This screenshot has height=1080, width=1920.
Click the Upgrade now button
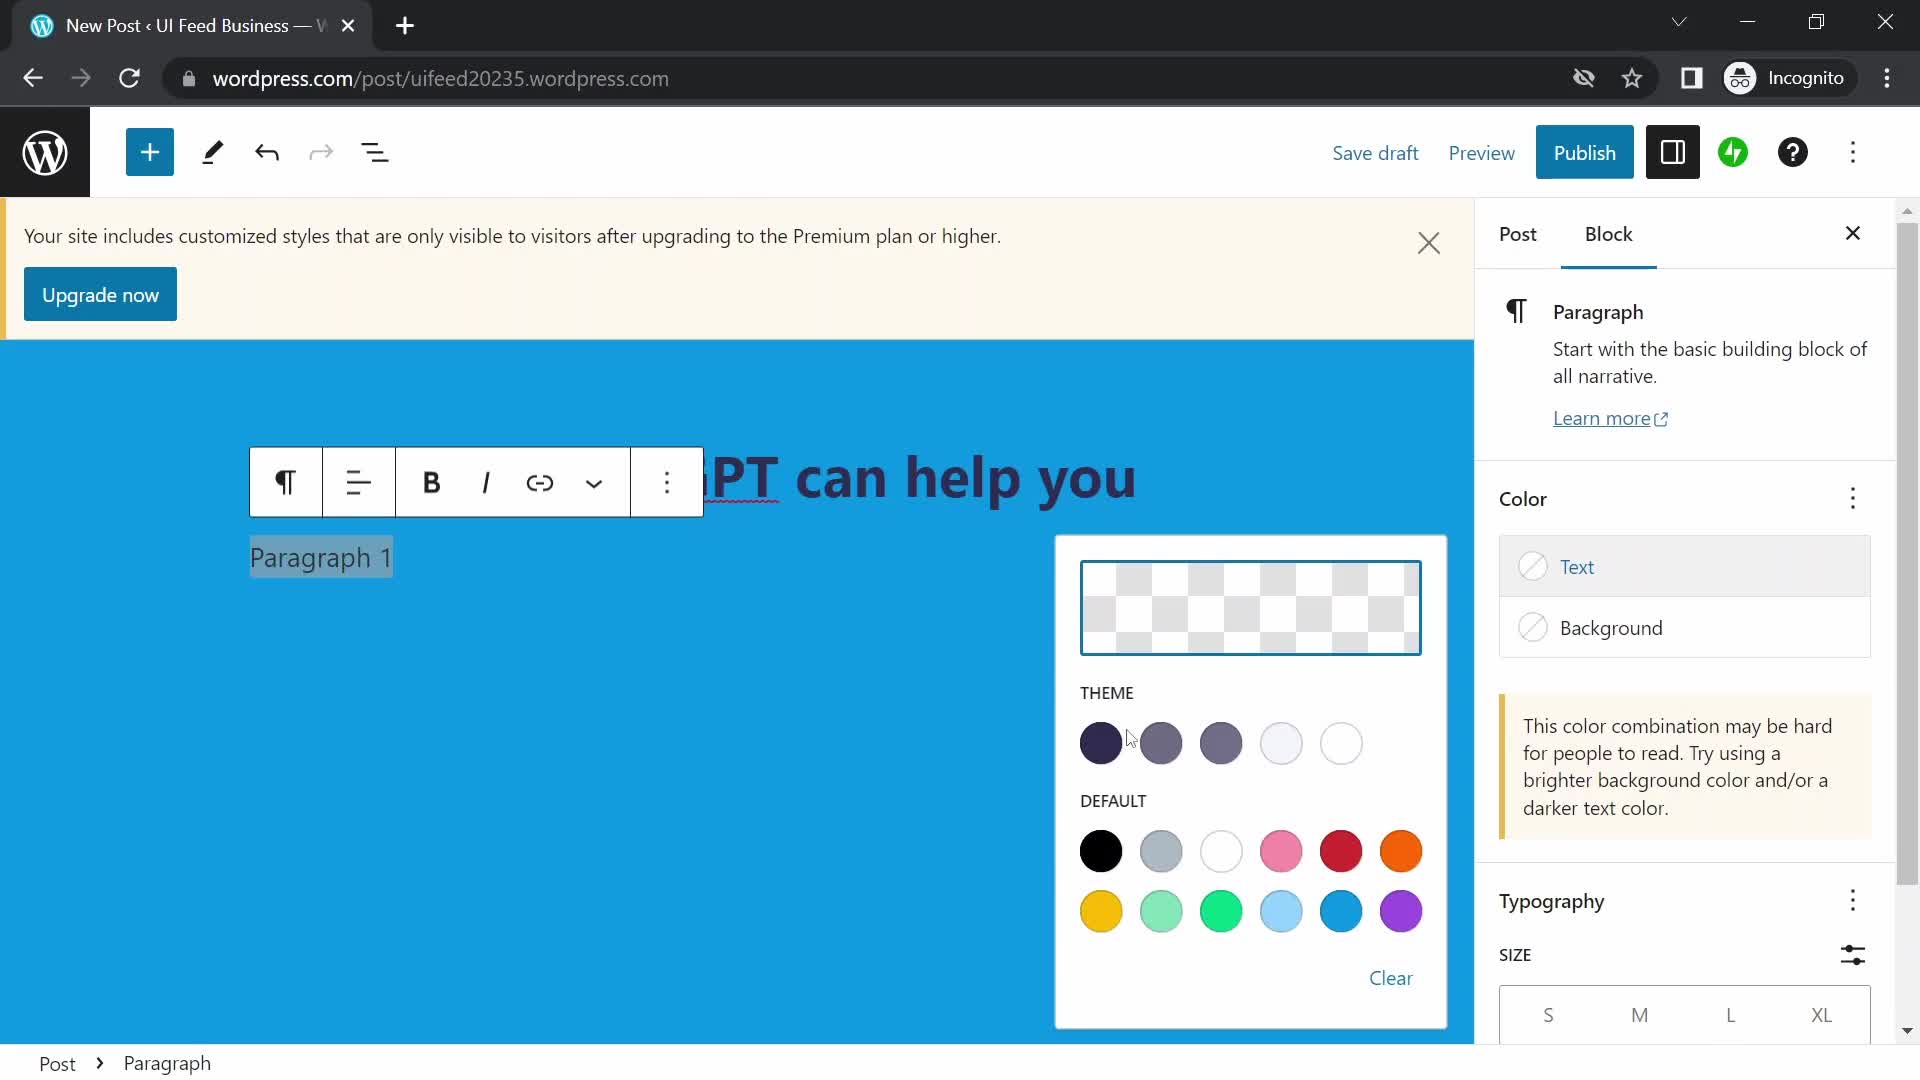pyautogui.click(x=99, y=294)
